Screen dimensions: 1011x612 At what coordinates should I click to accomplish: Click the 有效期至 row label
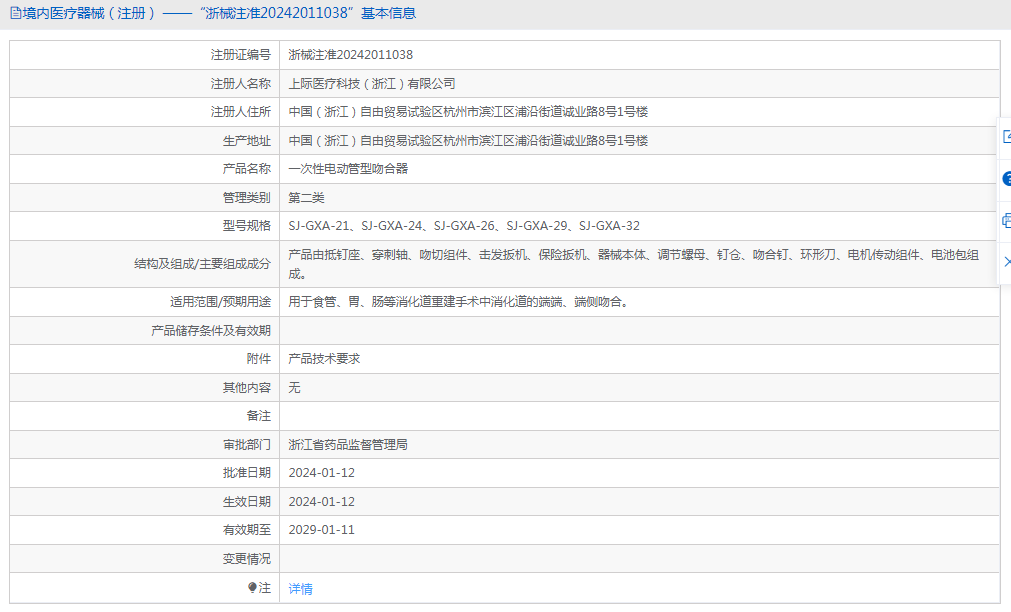[246, 530]
